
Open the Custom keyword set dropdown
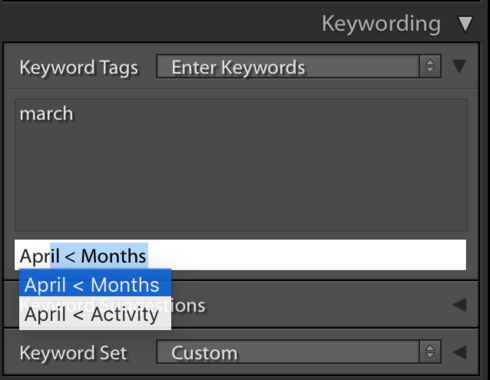pos(288,352)
